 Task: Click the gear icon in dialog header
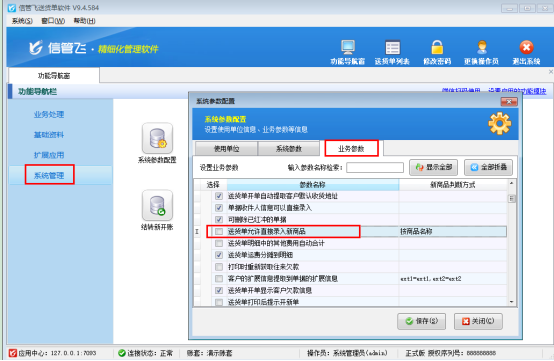coord(500,123)
